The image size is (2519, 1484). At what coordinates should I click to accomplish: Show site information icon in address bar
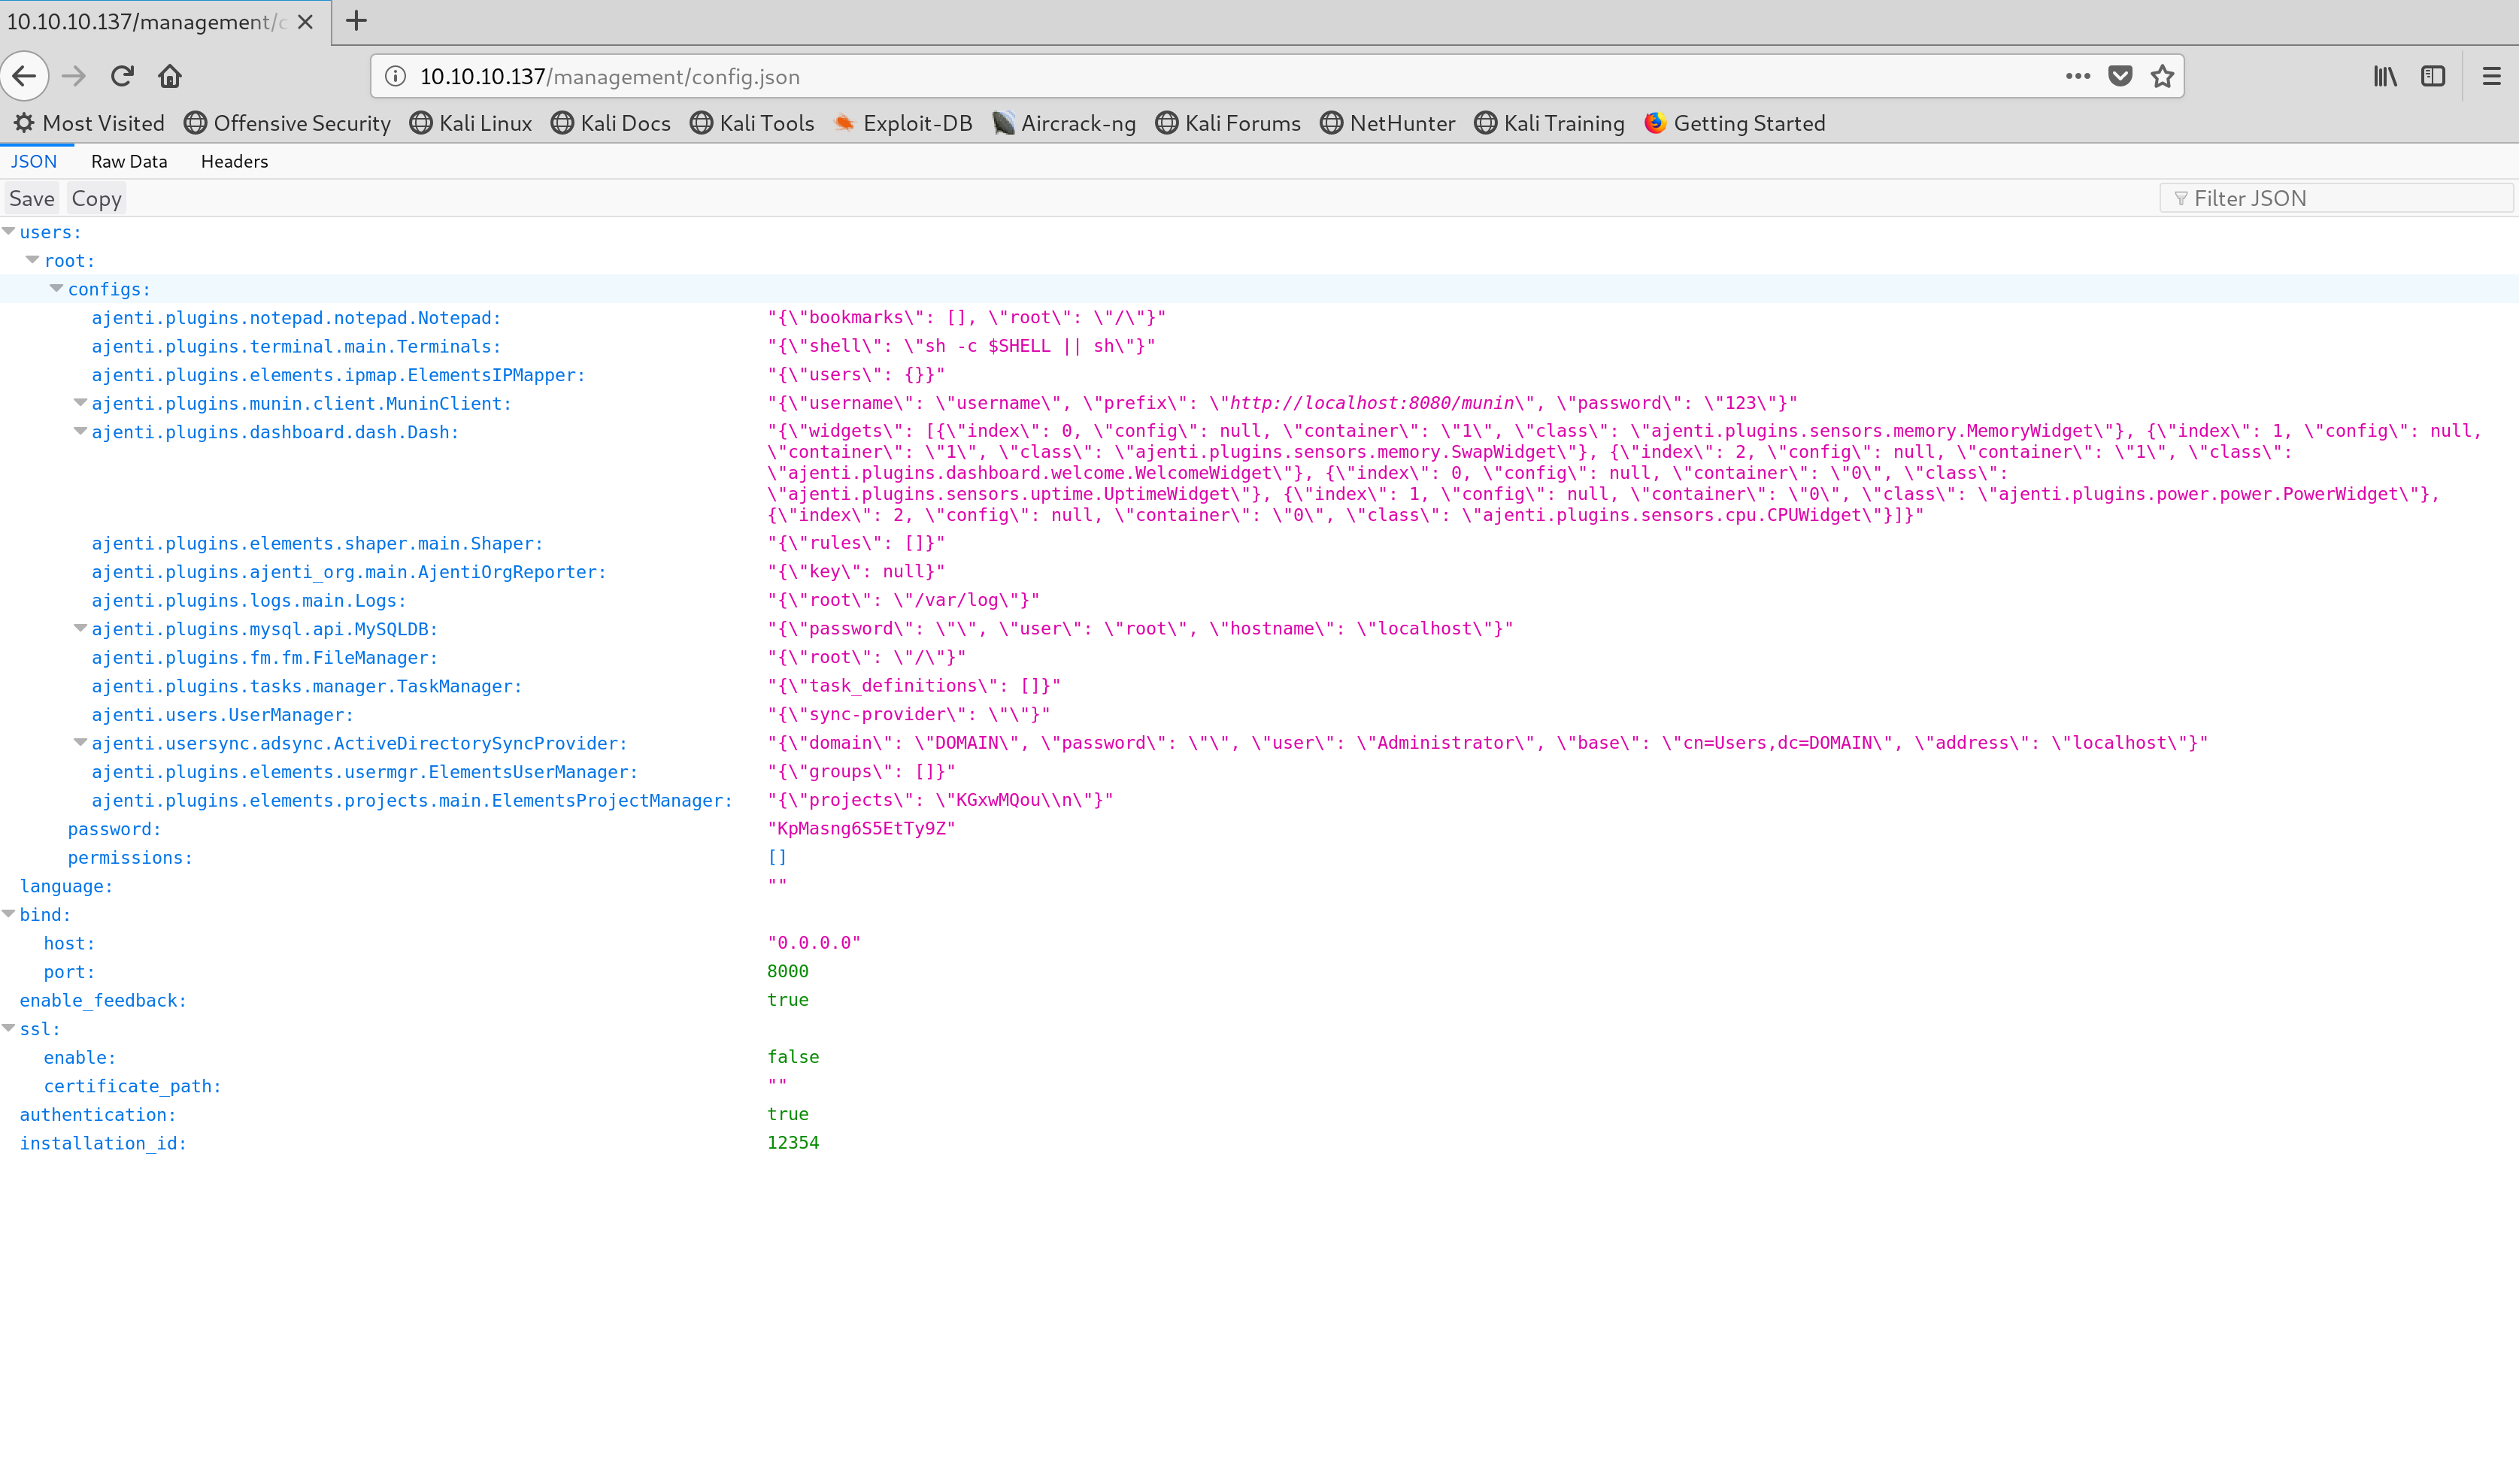click(x=395, y=77)
